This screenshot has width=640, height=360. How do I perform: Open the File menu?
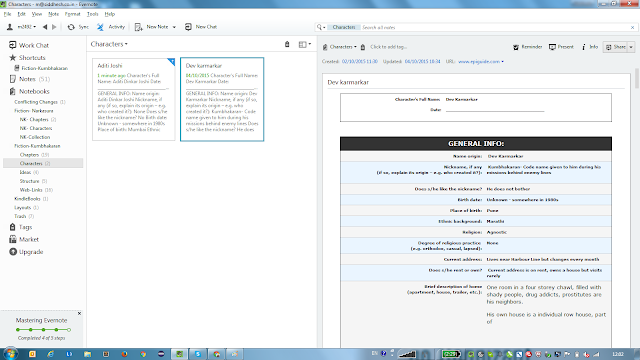7,14
